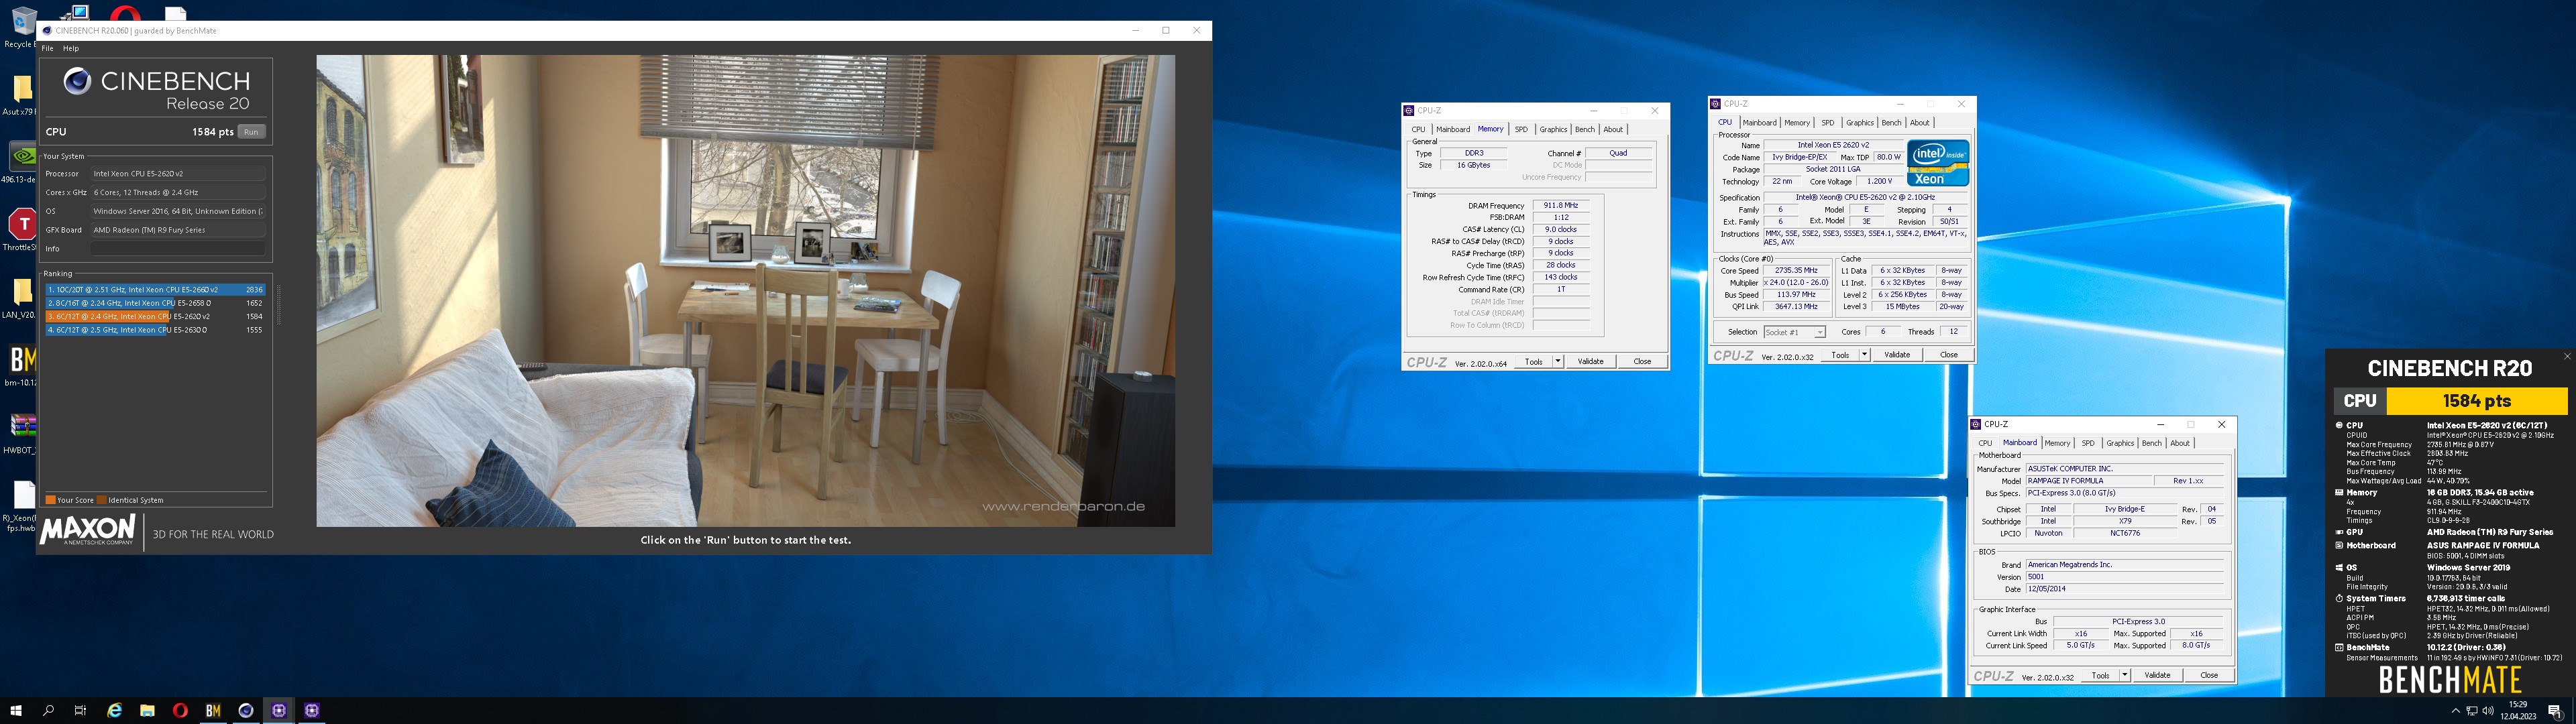Click the MAXON logo in Cinebench
Image resolution: width=2576 pixels, height=724 pixels.
point(88,529)
